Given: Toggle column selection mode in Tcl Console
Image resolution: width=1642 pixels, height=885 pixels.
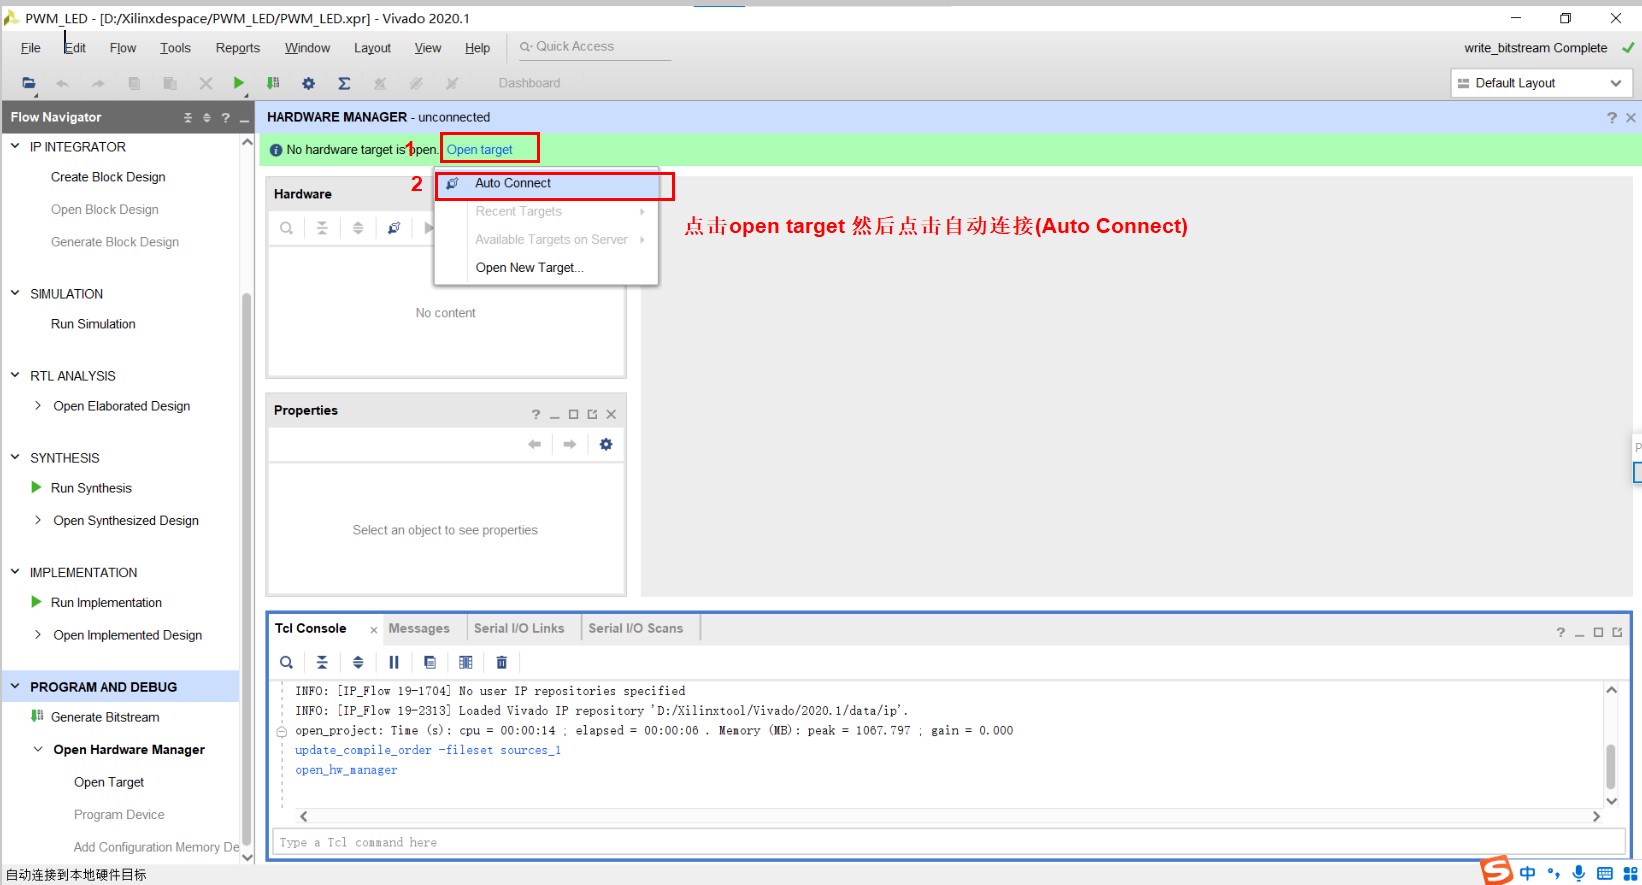Looking at the screenshot, I should point(466,662).
